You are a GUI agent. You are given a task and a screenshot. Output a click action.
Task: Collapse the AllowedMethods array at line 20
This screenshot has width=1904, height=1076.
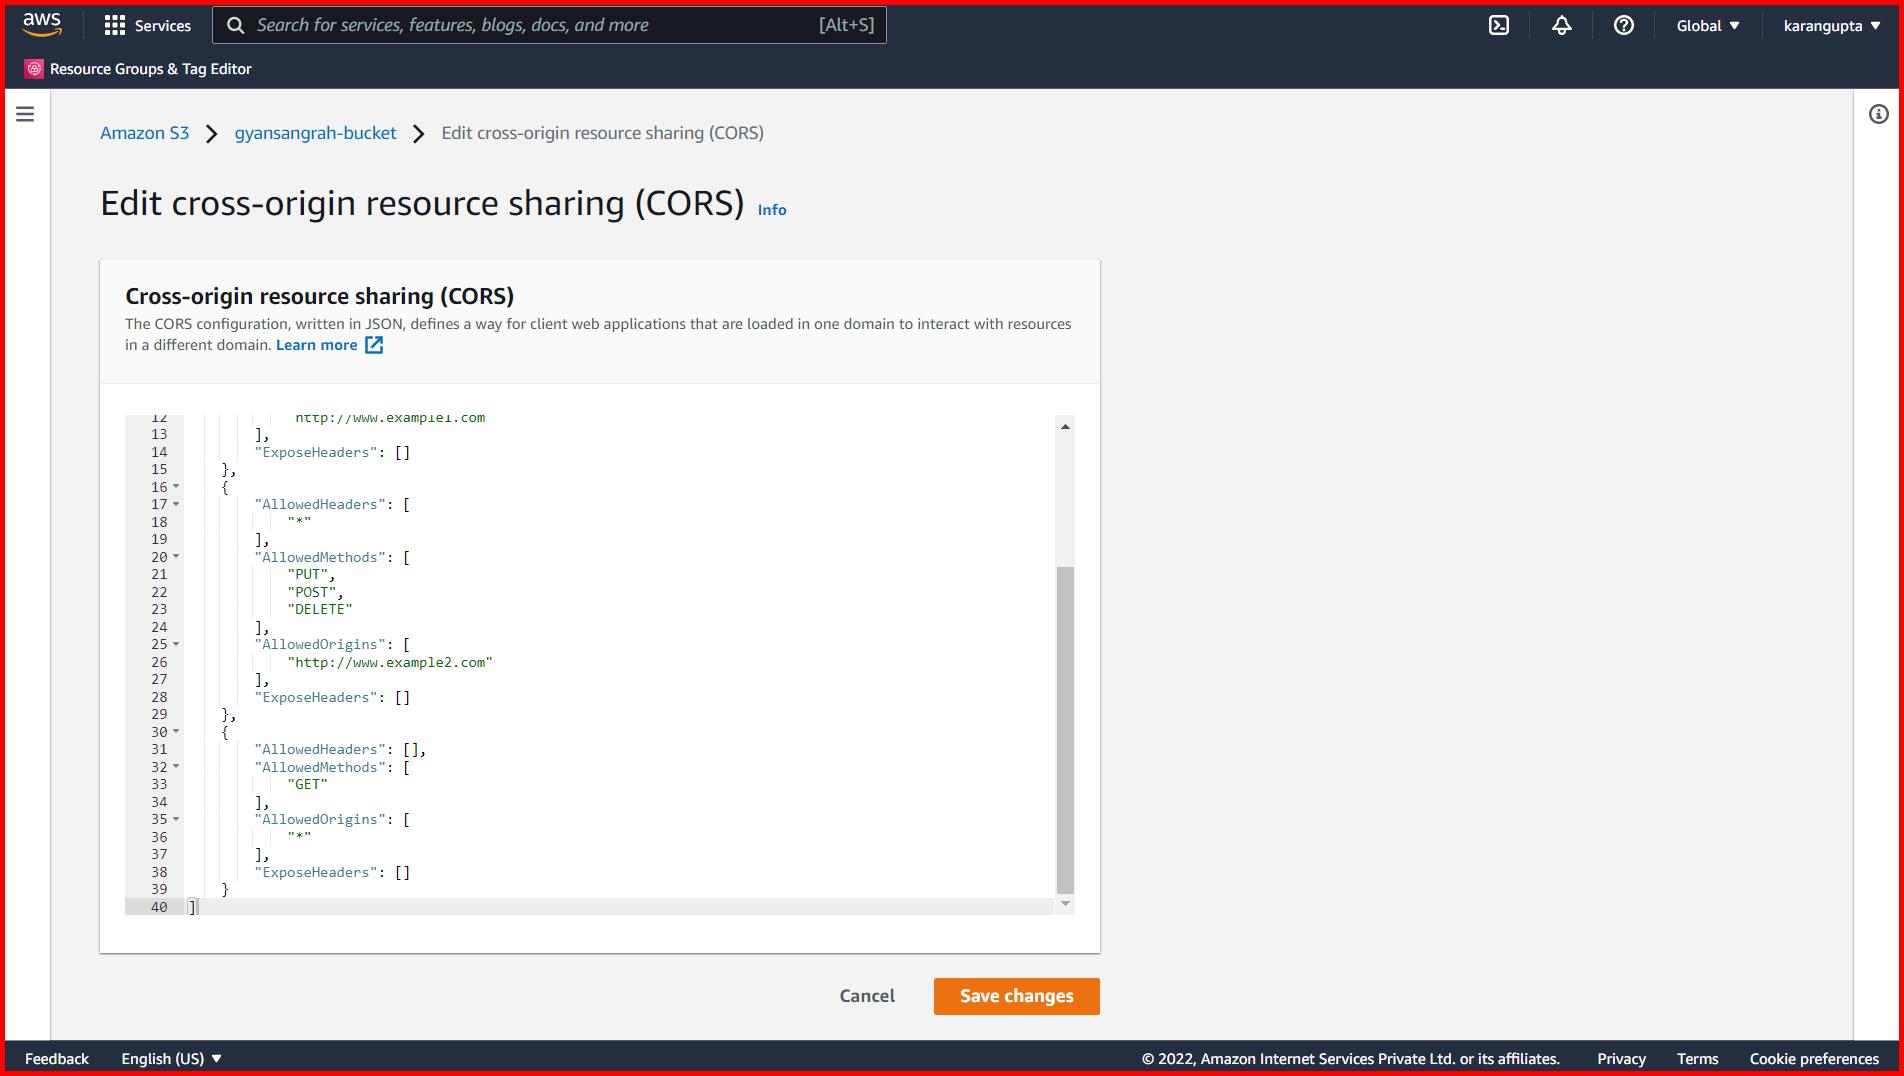[176, 558]
